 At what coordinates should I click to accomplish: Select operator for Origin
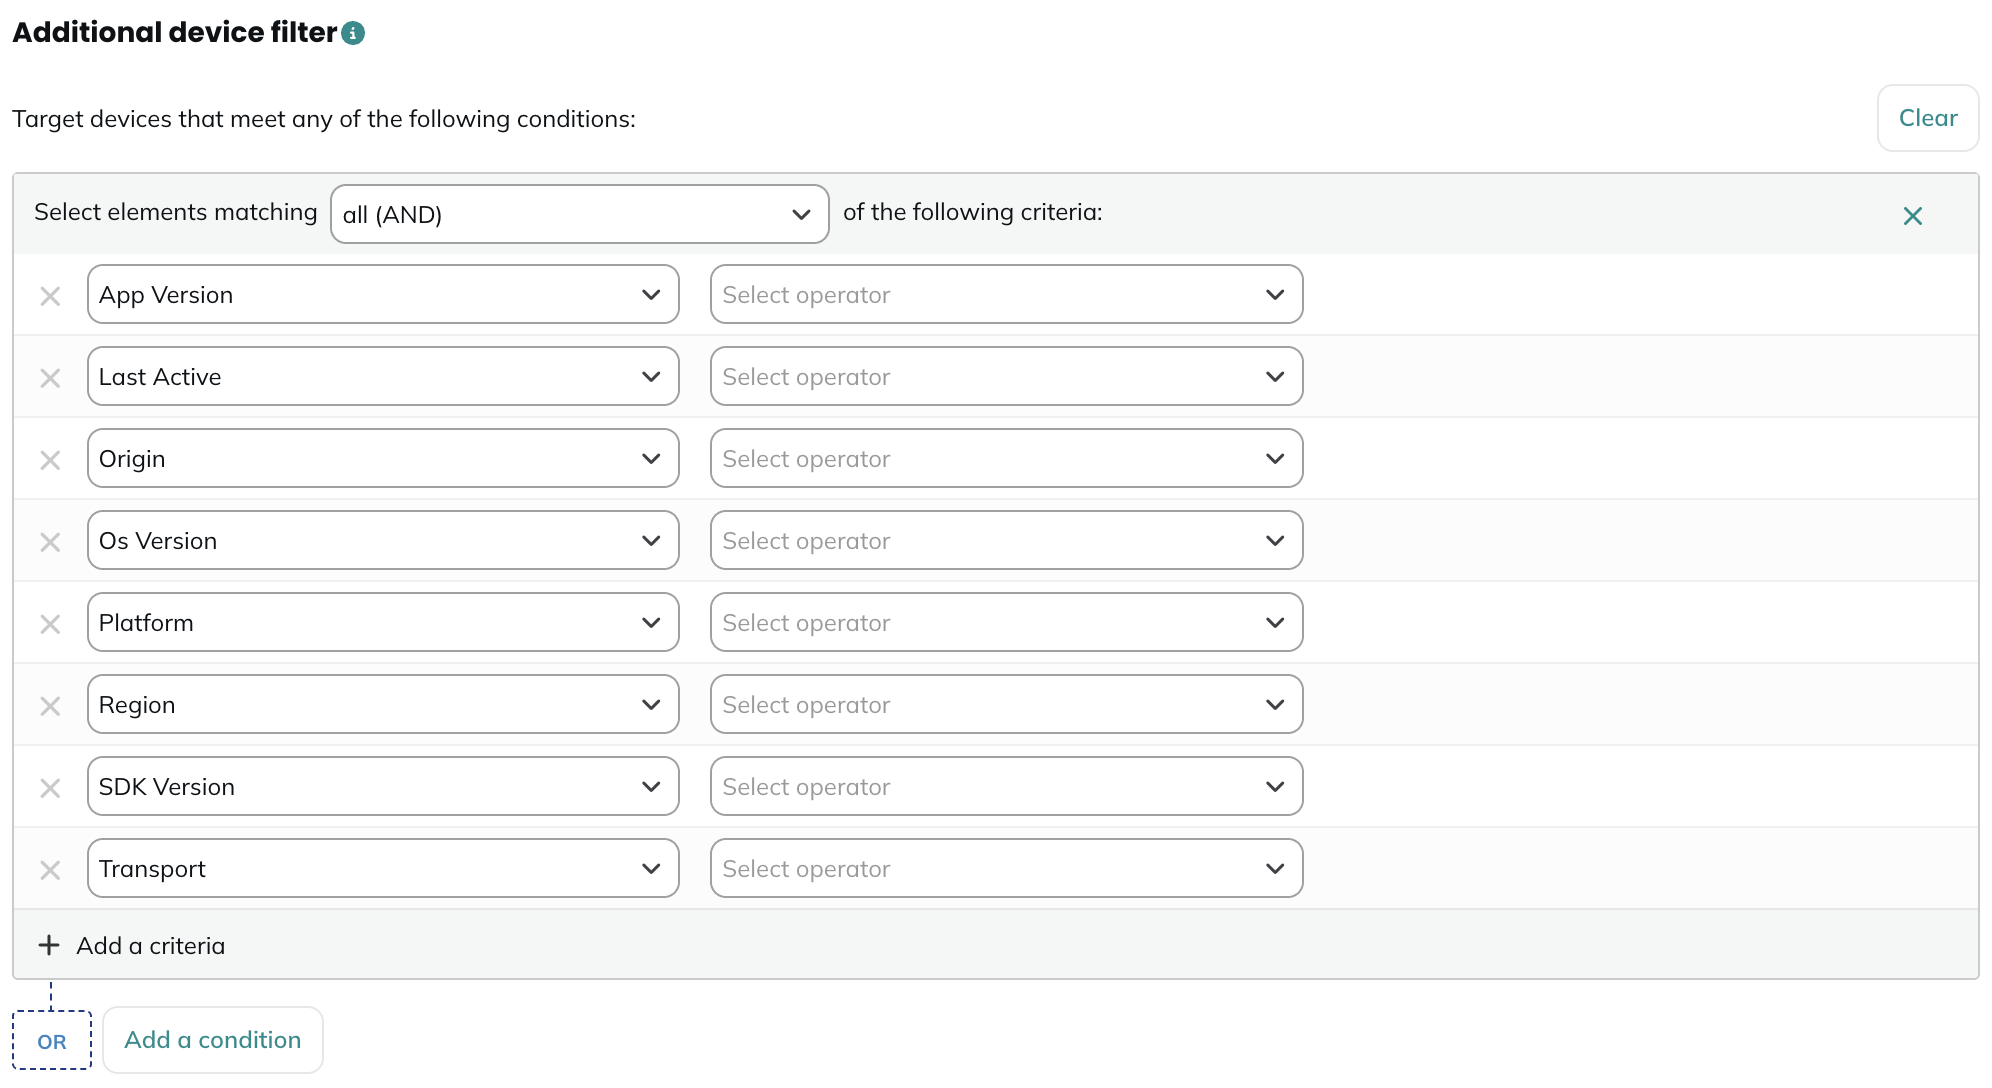click(1006, 458)
